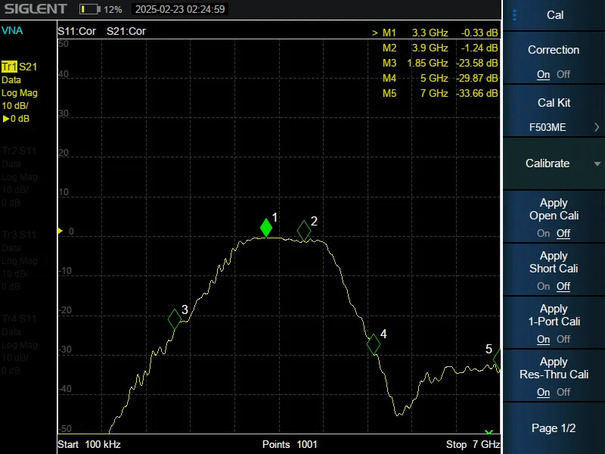This screenshot has height=454, width=605.
Task: Select the dimmed Tr2 S11 trace
Action: [x=19, y=151]
